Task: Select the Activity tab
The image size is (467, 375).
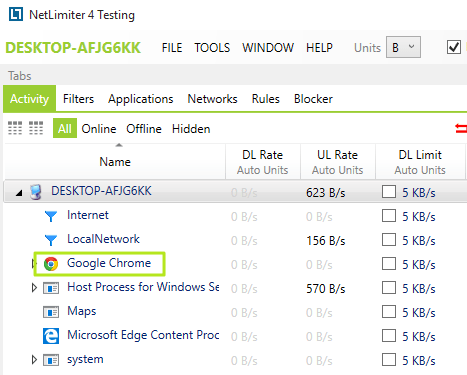Action: 29,99
